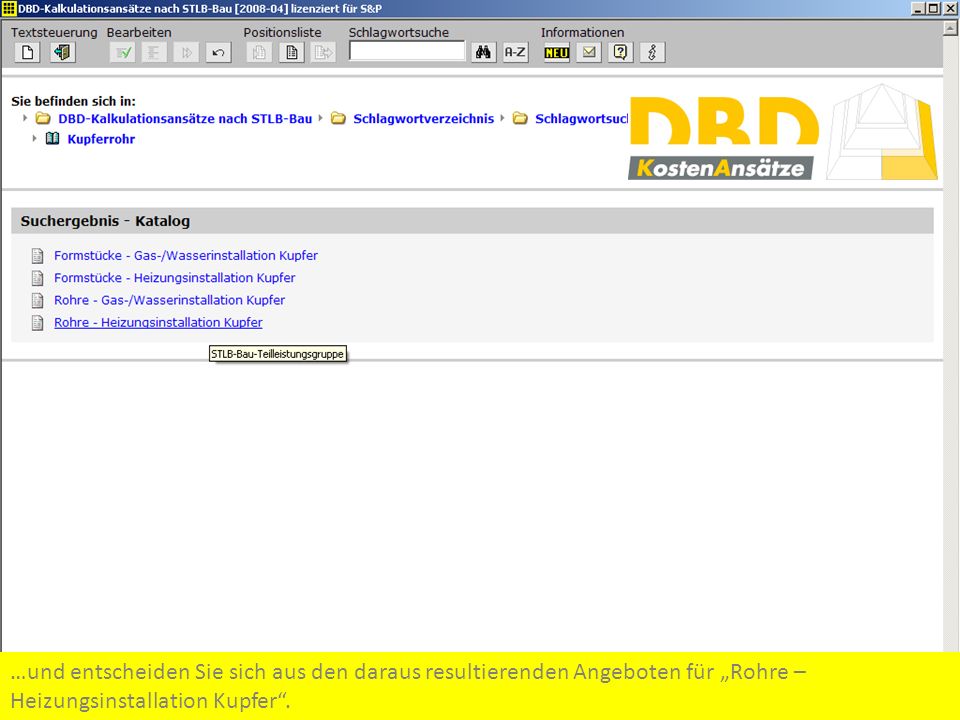Click the book icon before Kupferrohr
Viewport: 960px width, 720px height.
point(53,138)
